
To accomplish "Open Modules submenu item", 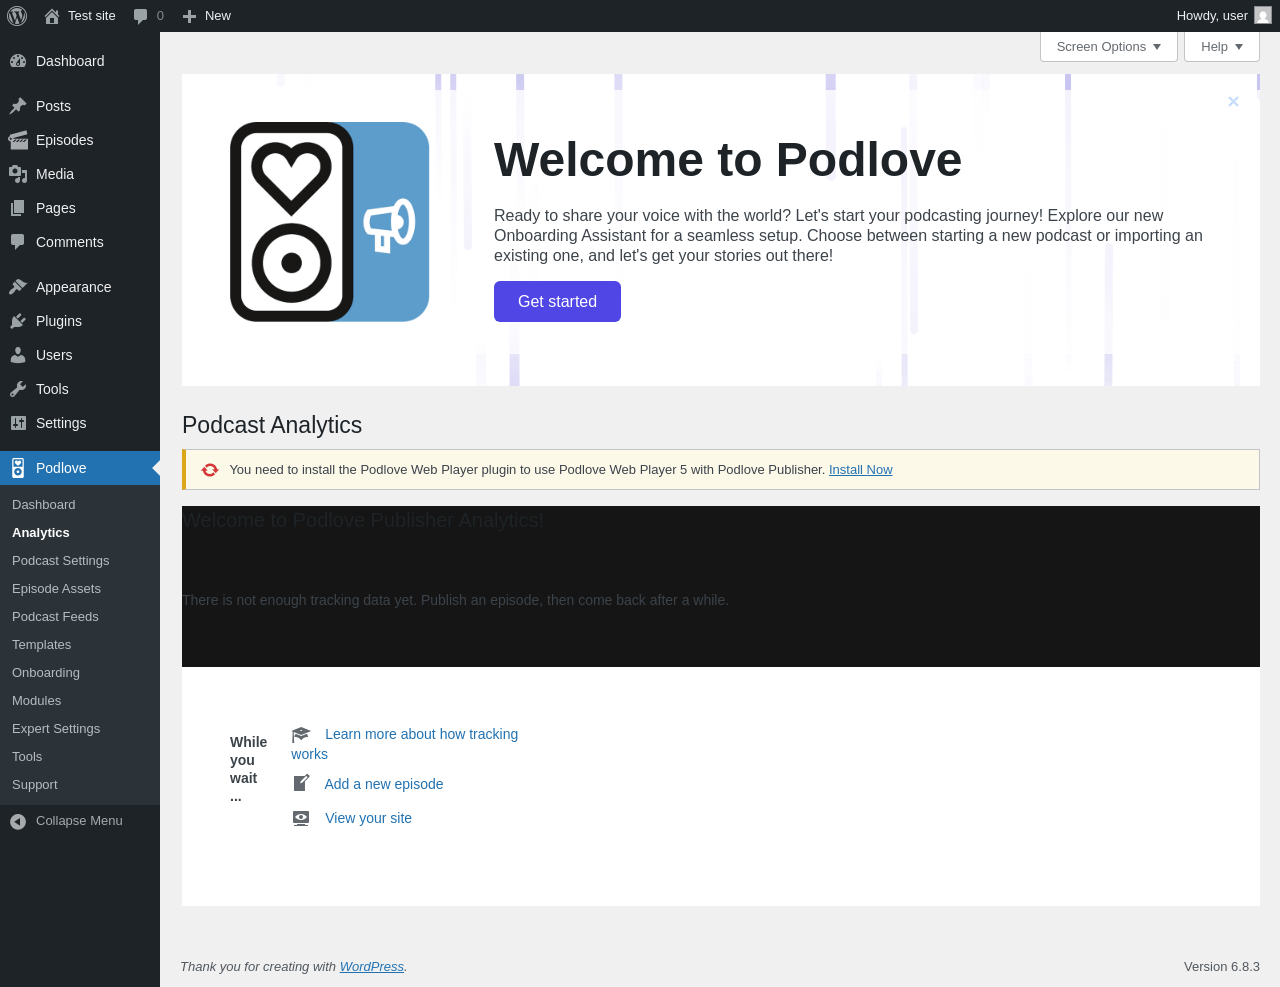I will 80,701.
